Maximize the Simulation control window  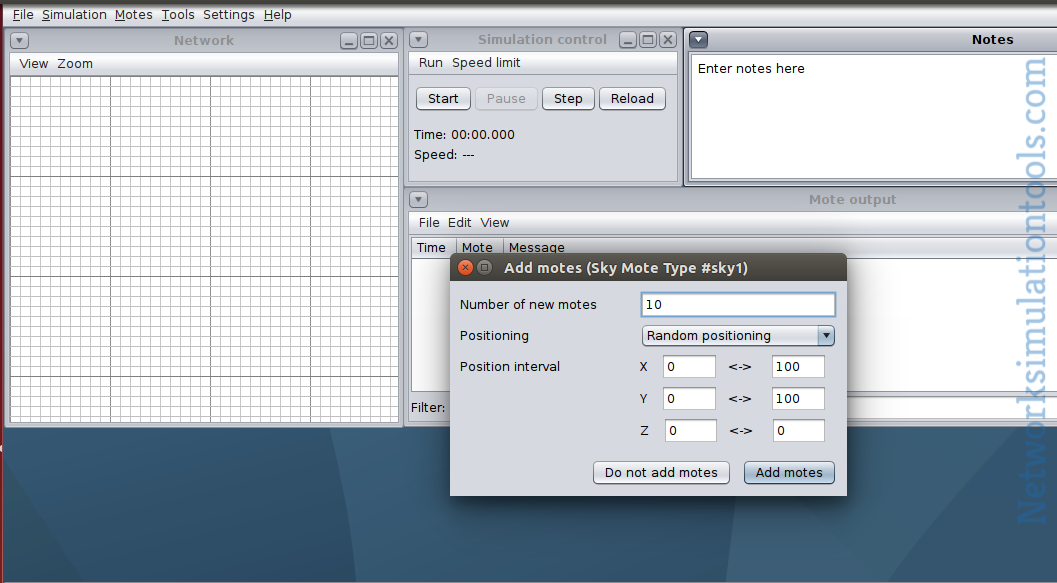(x=648, y=40)
